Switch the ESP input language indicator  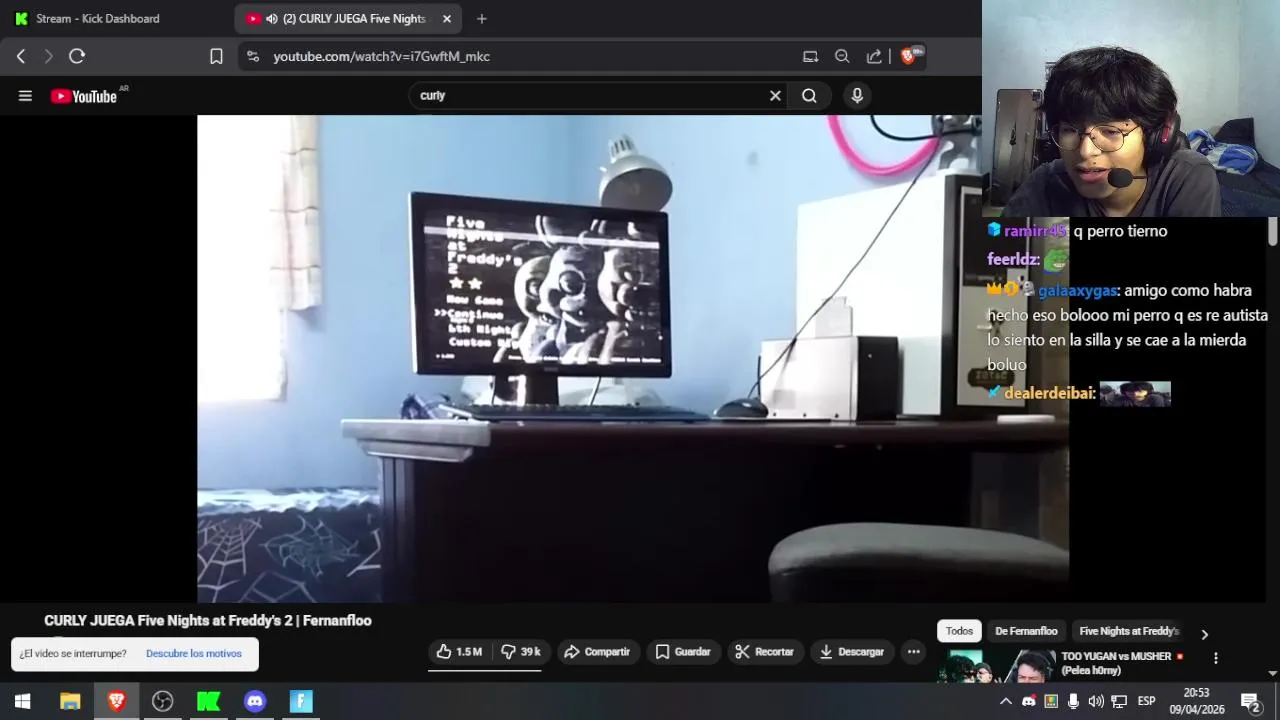[x=1147, y=701]
